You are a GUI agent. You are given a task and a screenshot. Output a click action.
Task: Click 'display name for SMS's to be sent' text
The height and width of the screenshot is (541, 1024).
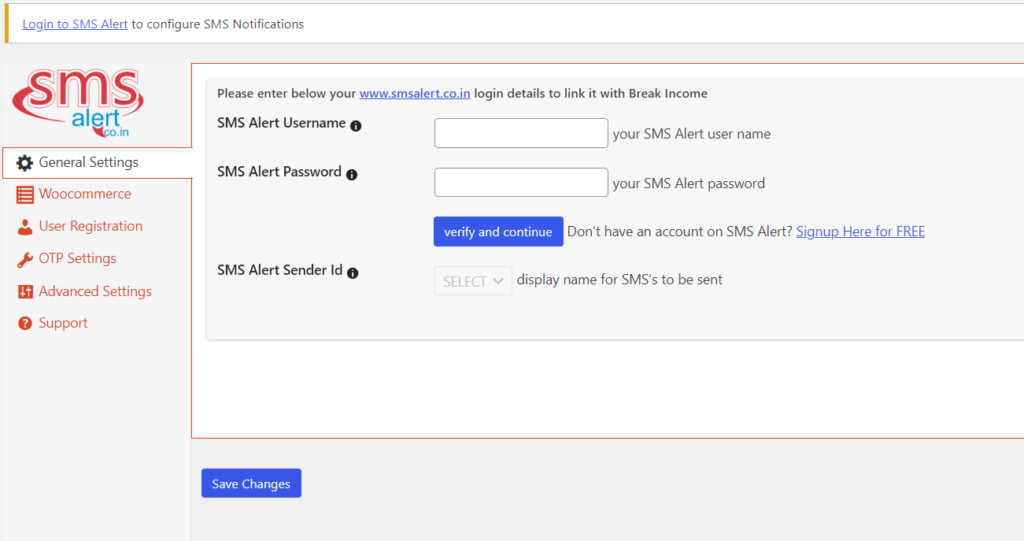pos(620,280)
